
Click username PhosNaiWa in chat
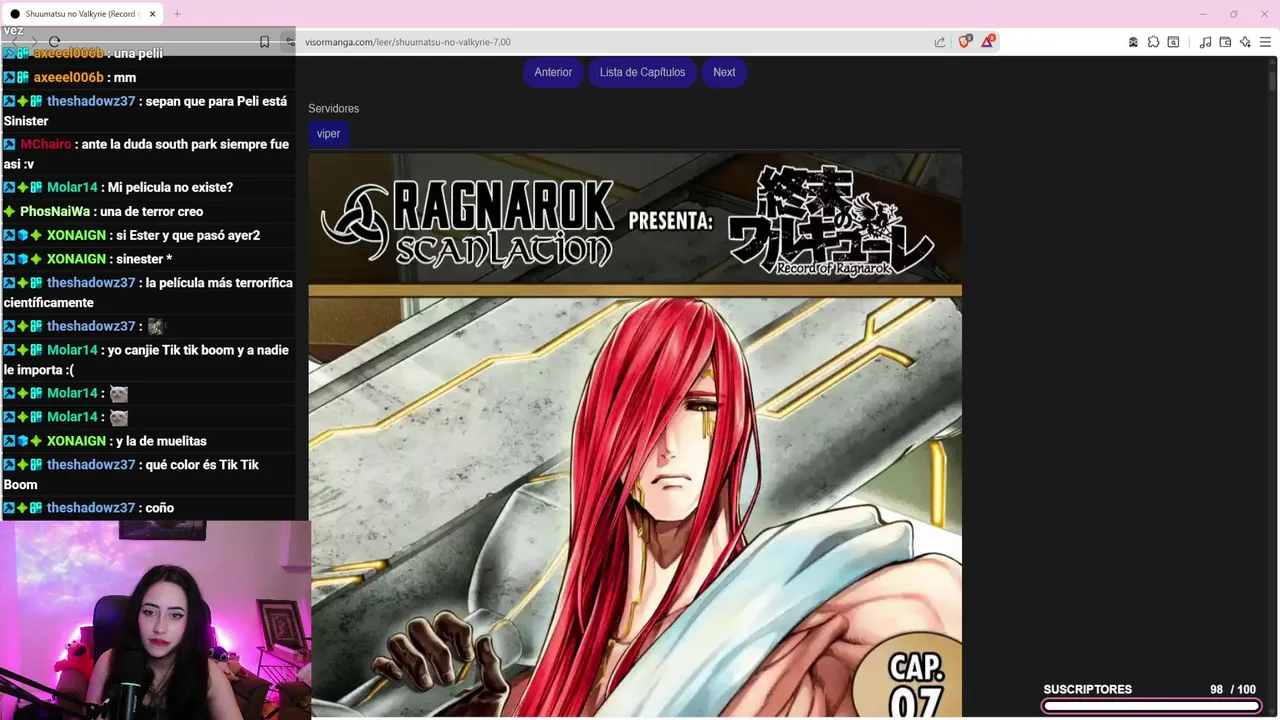pyautogui.click(x=55, y=211)
